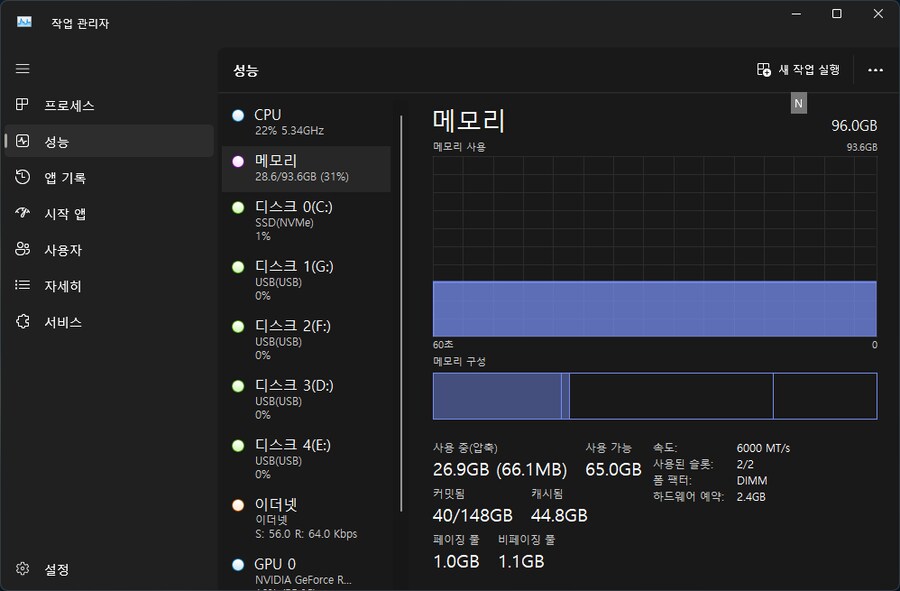Open the 서비스 (Services) sidebar icon
The image size is (900, 591).
pyautogui.click(x=23, y=322)
